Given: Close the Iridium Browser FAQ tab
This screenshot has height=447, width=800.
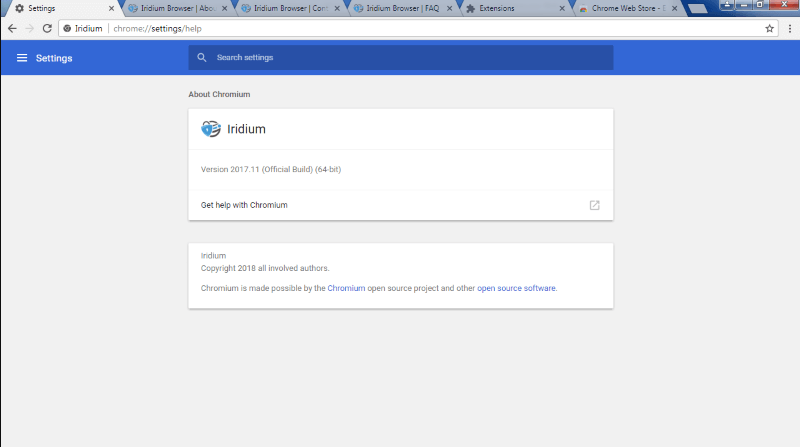Looking at the screenshot, I should [449, 8].
